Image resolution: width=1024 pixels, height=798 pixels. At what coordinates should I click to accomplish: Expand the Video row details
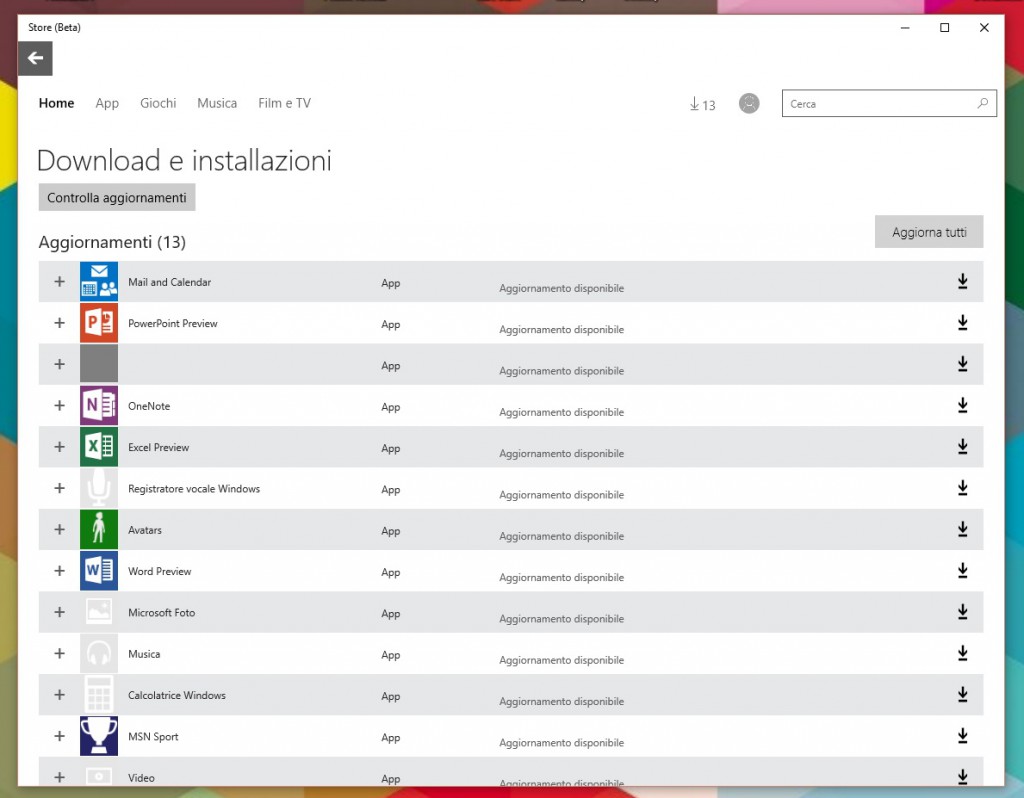(x=59, y=777)
